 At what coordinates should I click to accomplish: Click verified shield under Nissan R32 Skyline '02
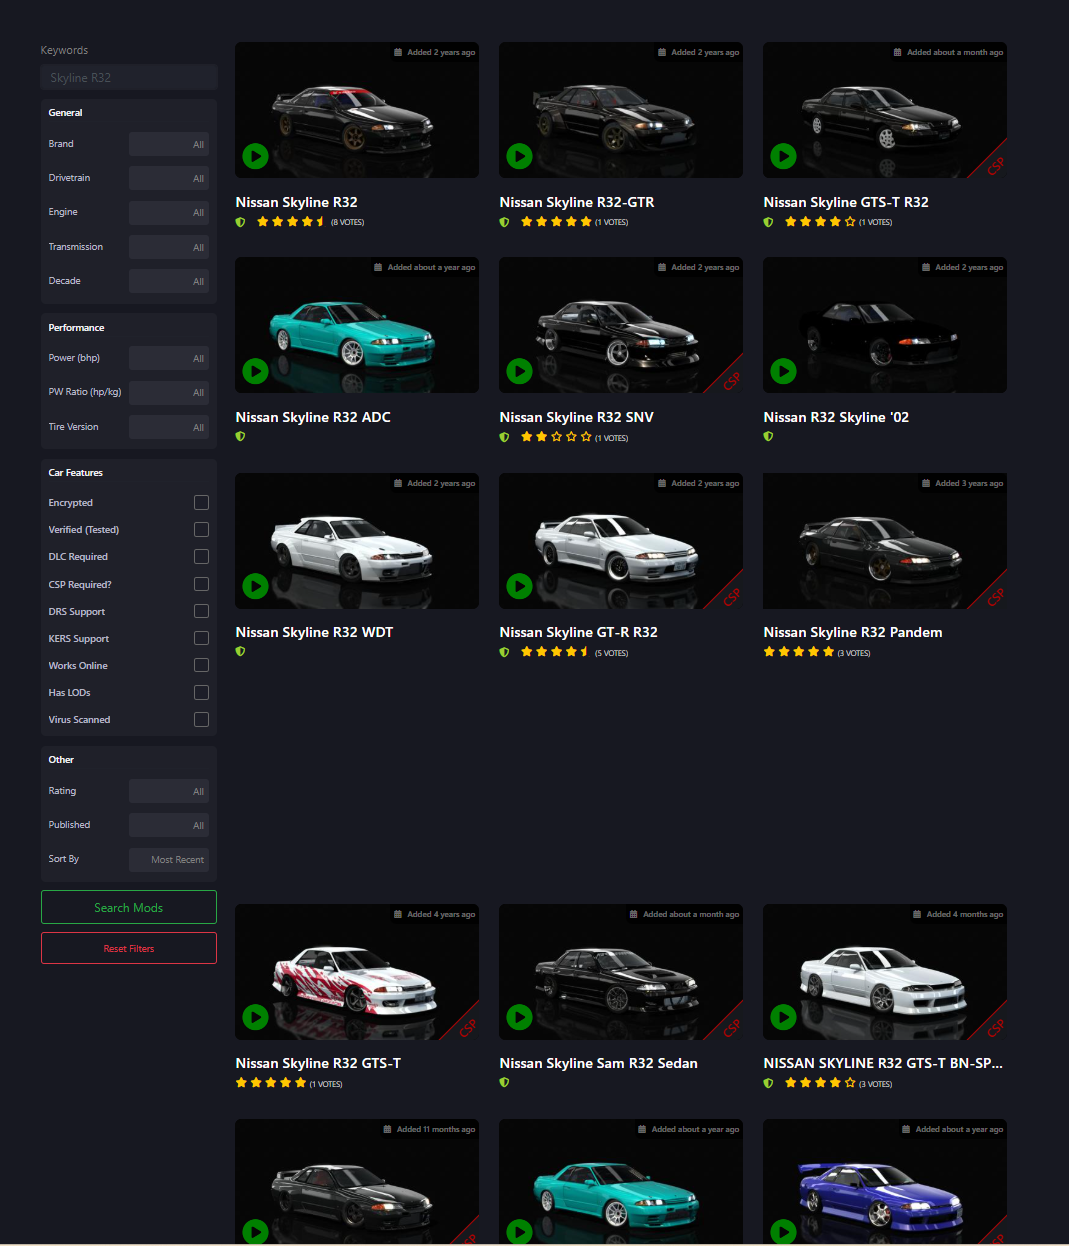pyautogui.click(x=768, y=436)
